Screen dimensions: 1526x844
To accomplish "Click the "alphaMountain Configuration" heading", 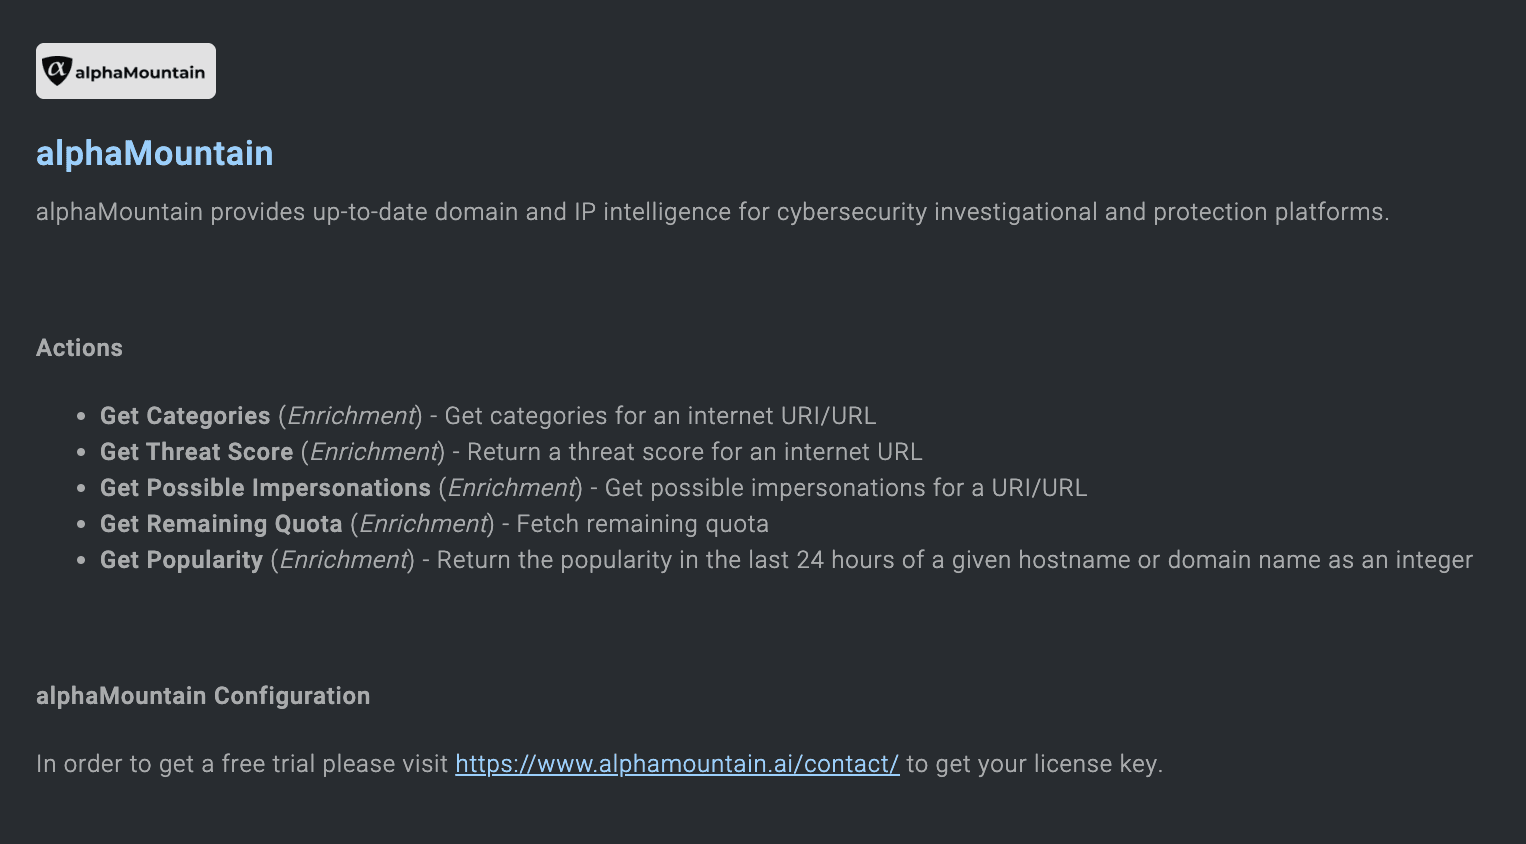I will [x=203, y=696].
